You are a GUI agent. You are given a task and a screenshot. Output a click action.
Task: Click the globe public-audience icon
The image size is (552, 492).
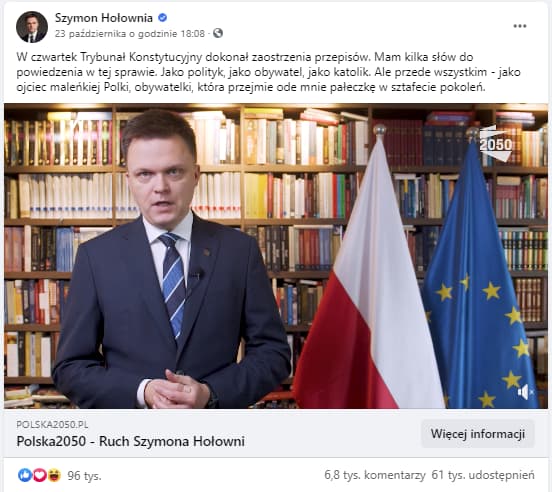tap(218, 33)
